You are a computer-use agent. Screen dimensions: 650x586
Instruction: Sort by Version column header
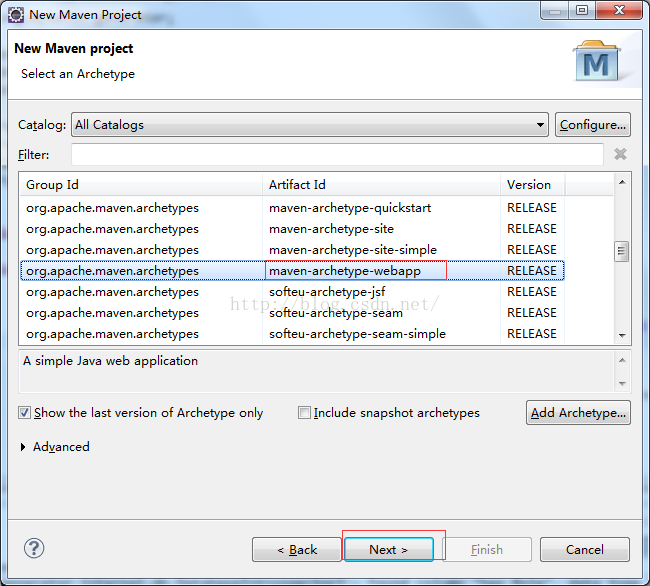532,185
